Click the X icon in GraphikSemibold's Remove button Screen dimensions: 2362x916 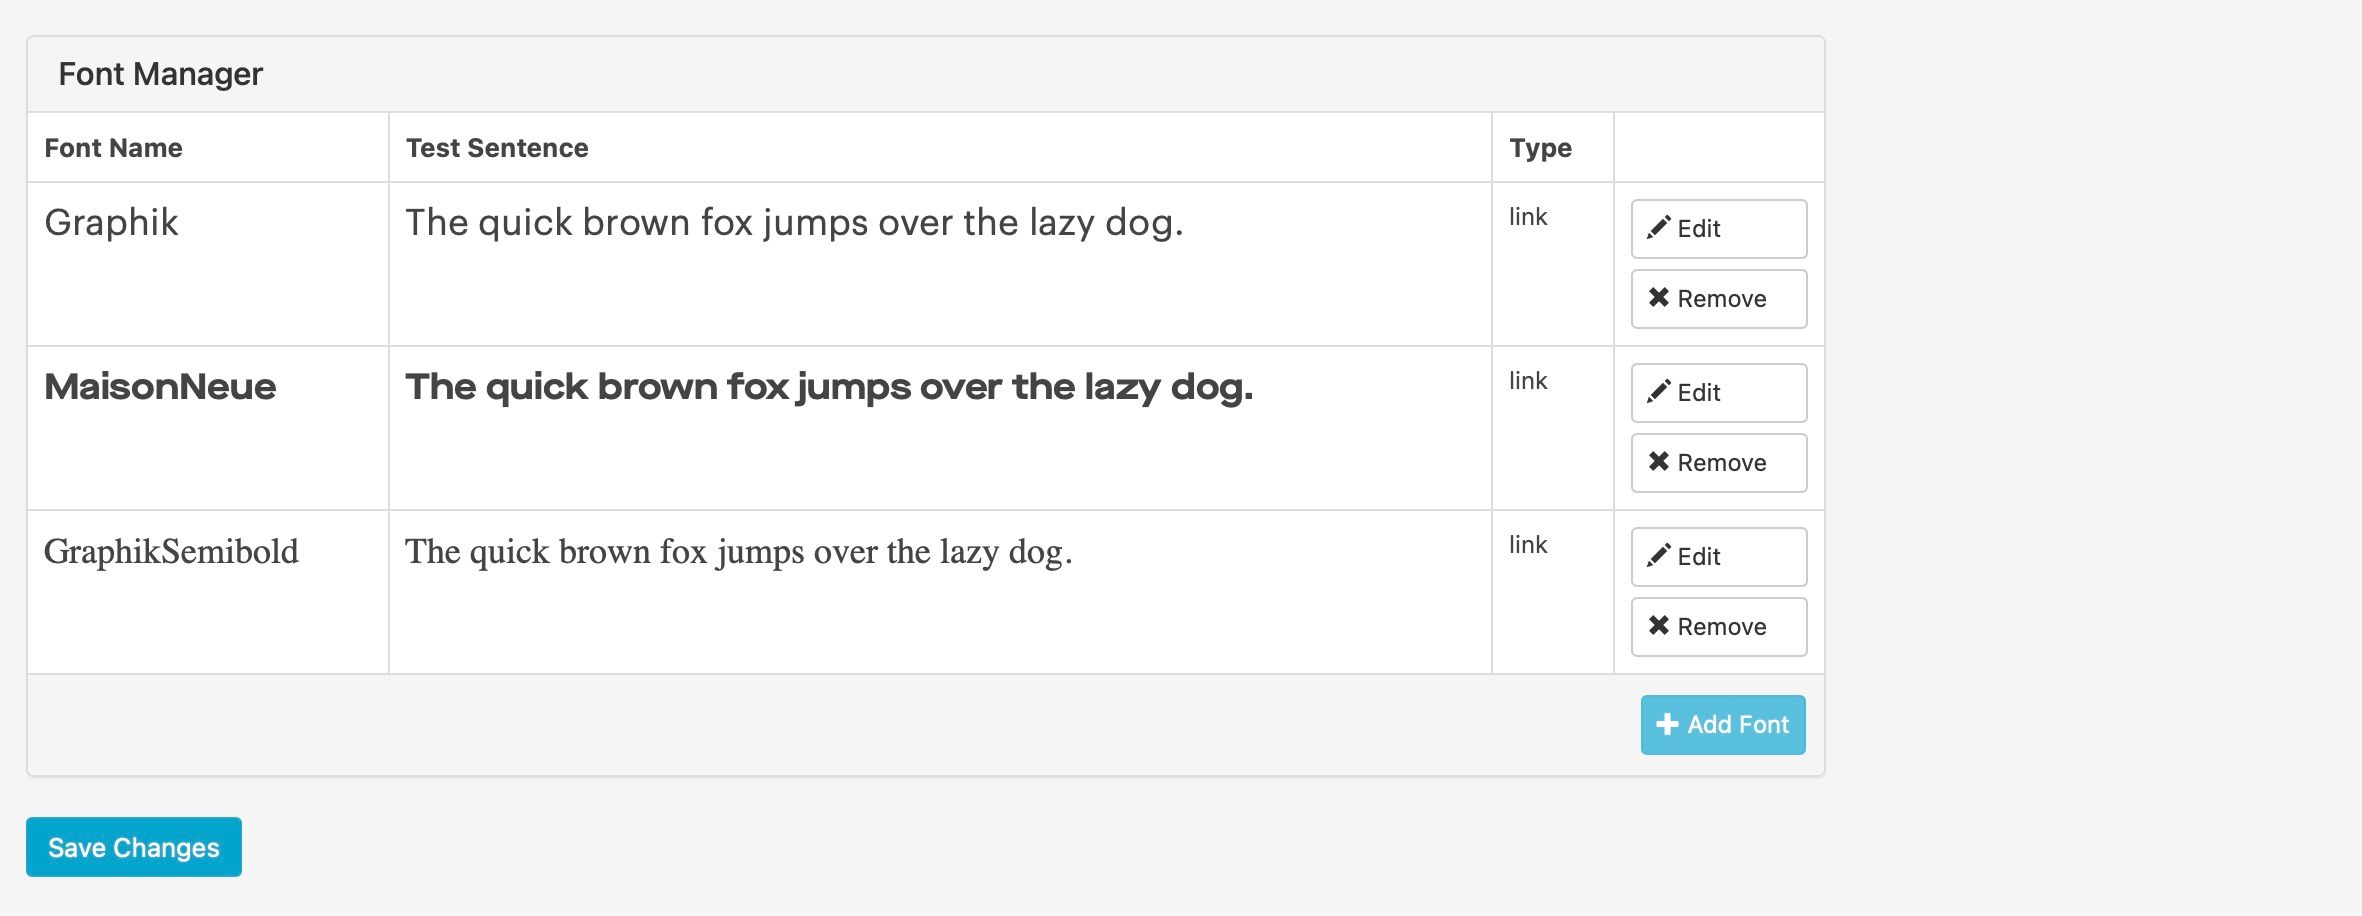(x=1658, y=626)
